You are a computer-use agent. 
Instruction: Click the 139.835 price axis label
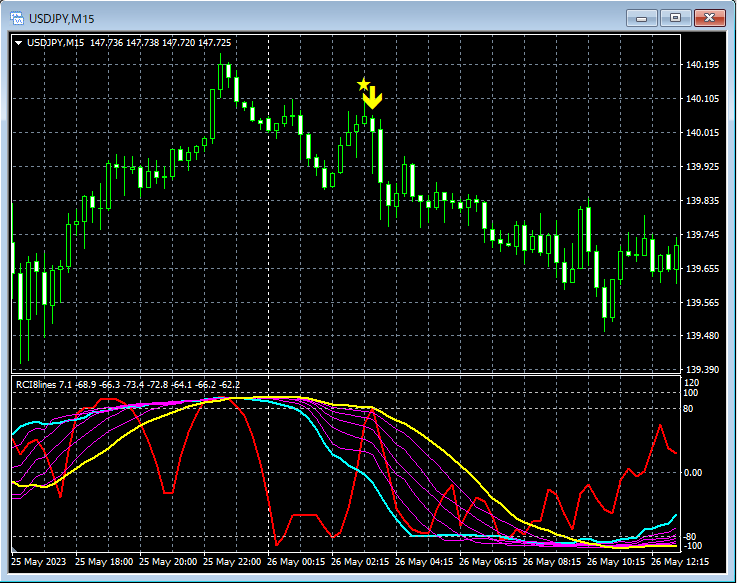(x=703, y=201)
